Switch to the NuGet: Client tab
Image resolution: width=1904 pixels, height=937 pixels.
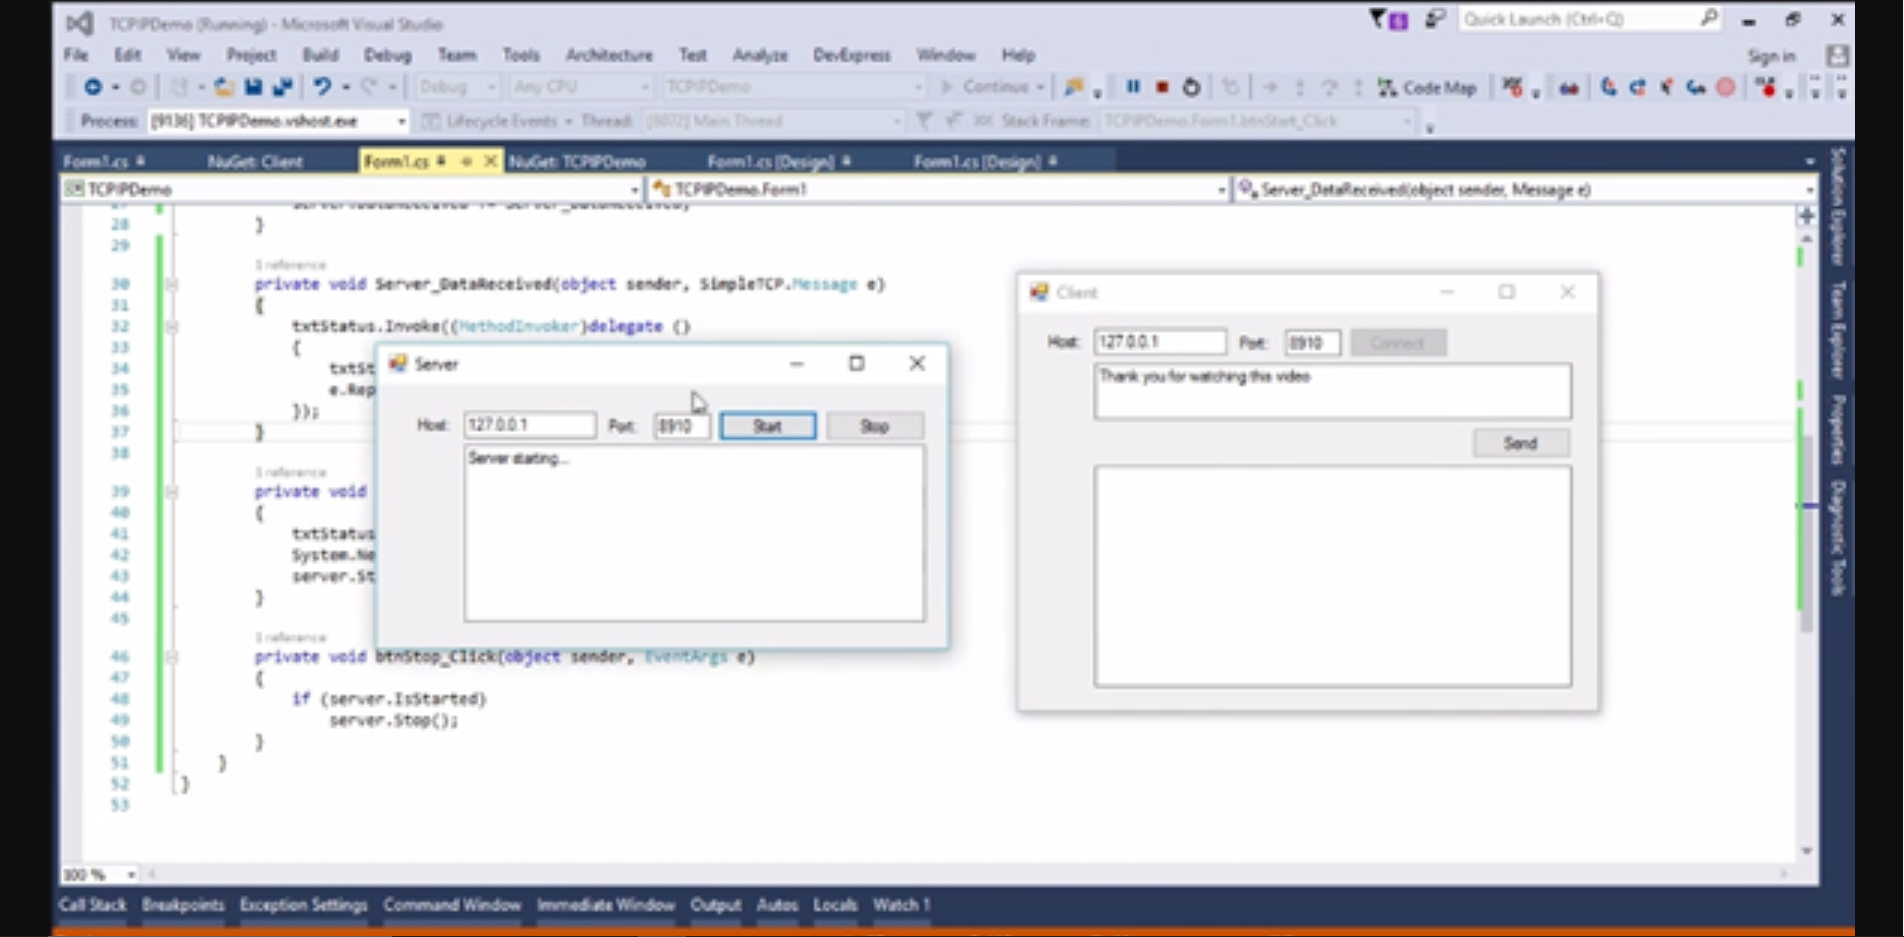[255, 161]
